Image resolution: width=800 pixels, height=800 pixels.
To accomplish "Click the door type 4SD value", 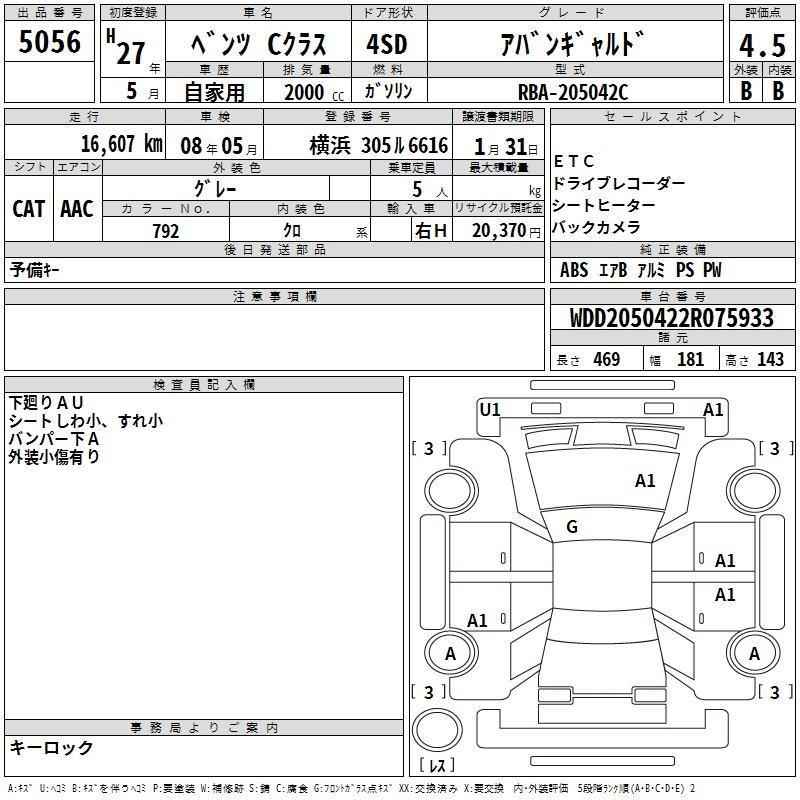I will (387, 44).
